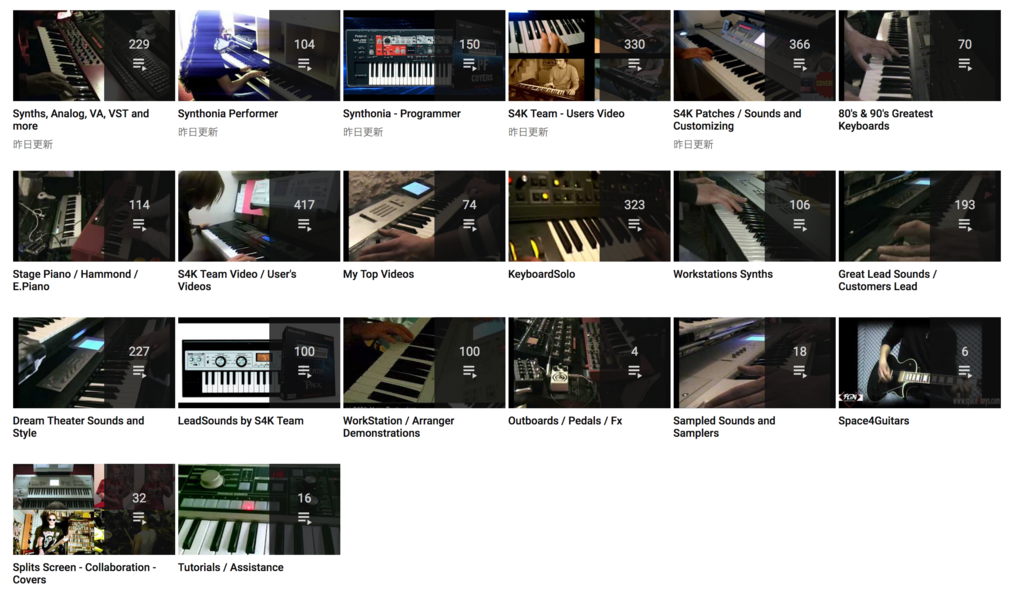Open the Sampled Sounds and Samplers playlist
This screenshot has width=1024, height=595.
coord(724,427)
